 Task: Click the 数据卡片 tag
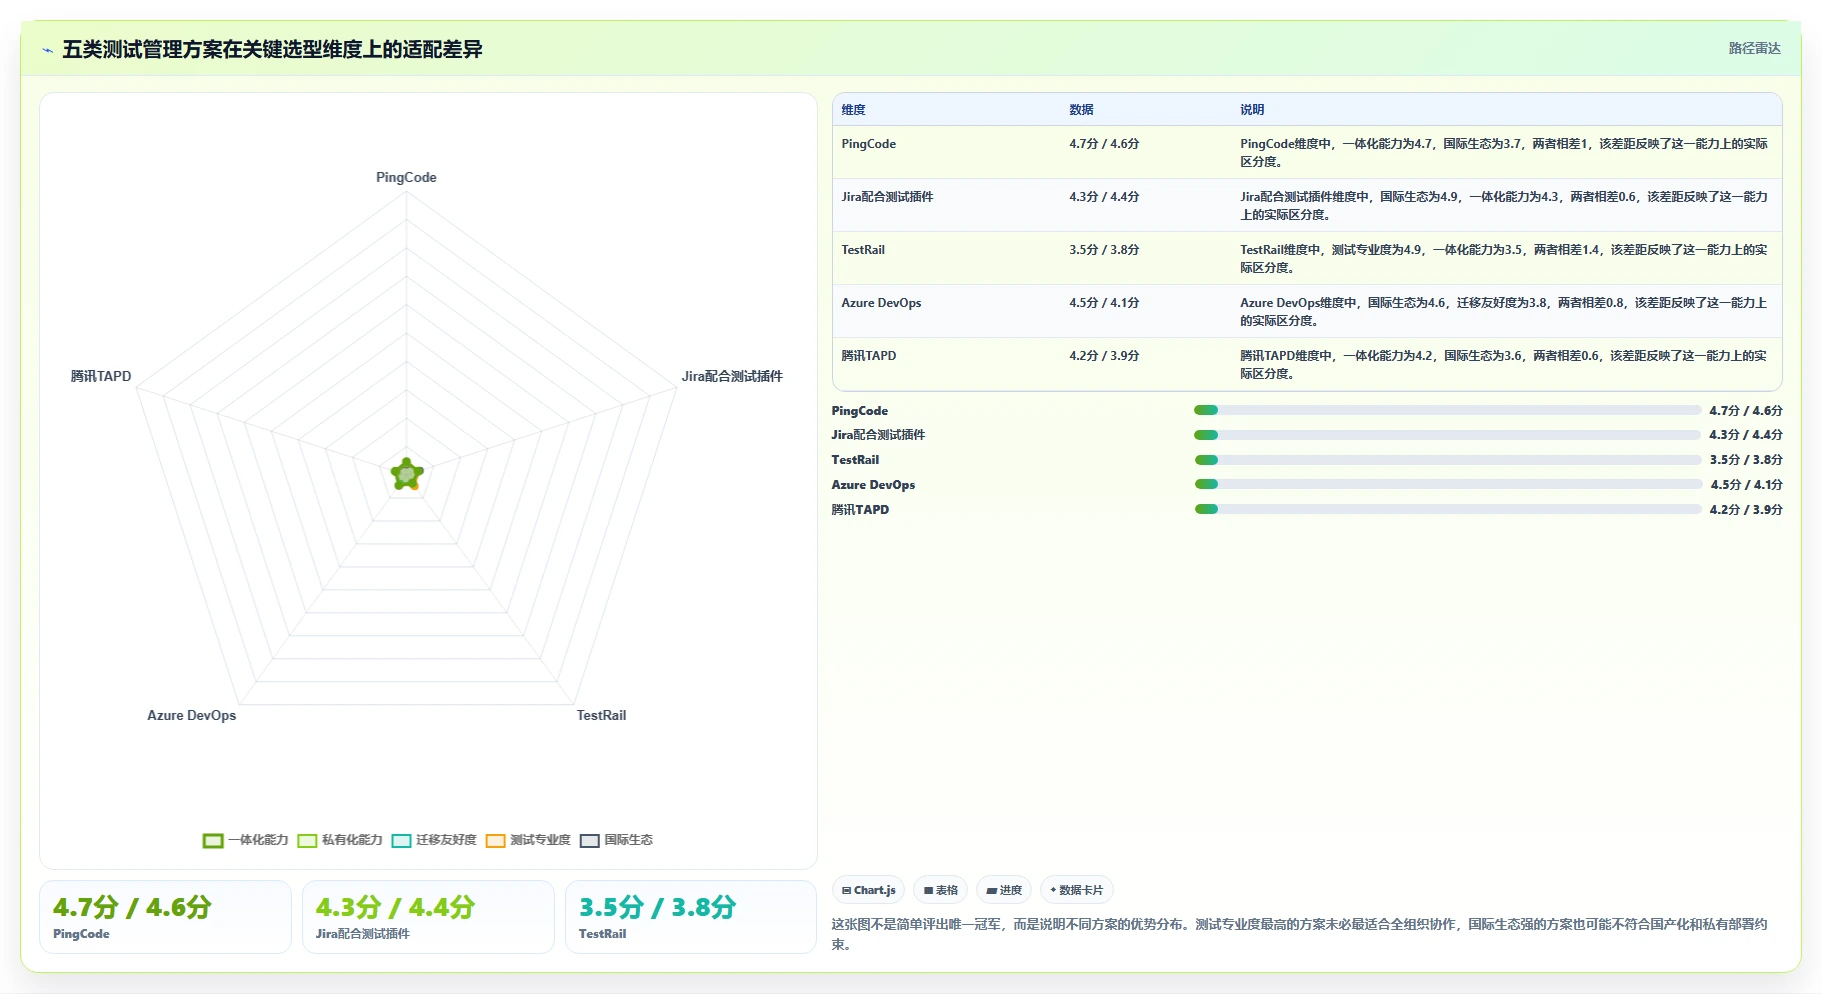tap(1077, 890)
